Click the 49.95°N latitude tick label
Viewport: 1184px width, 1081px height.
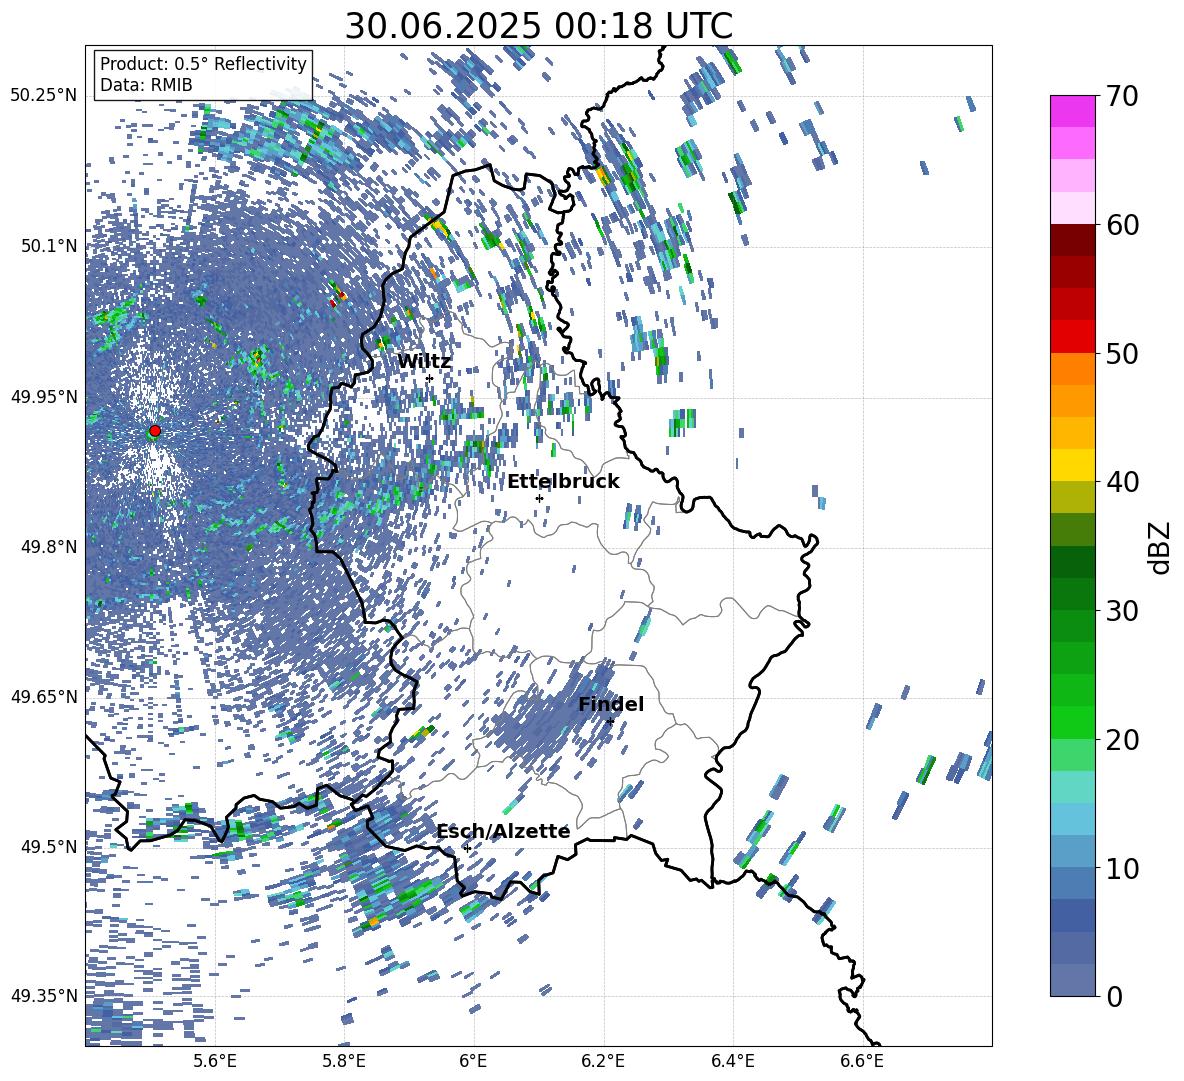pos(44,397)
